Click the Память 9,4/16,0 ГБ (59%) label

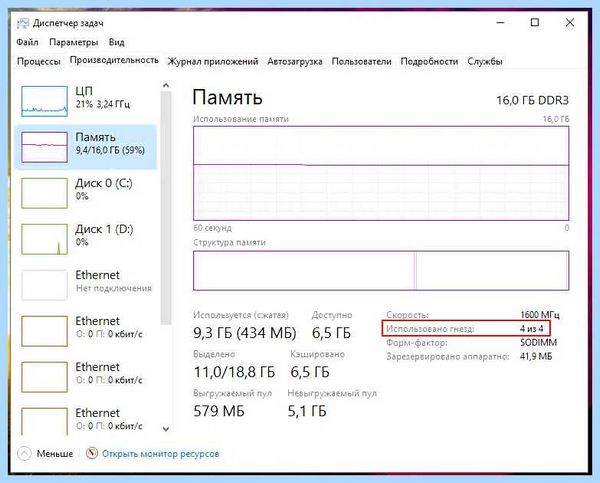(110, 143)
